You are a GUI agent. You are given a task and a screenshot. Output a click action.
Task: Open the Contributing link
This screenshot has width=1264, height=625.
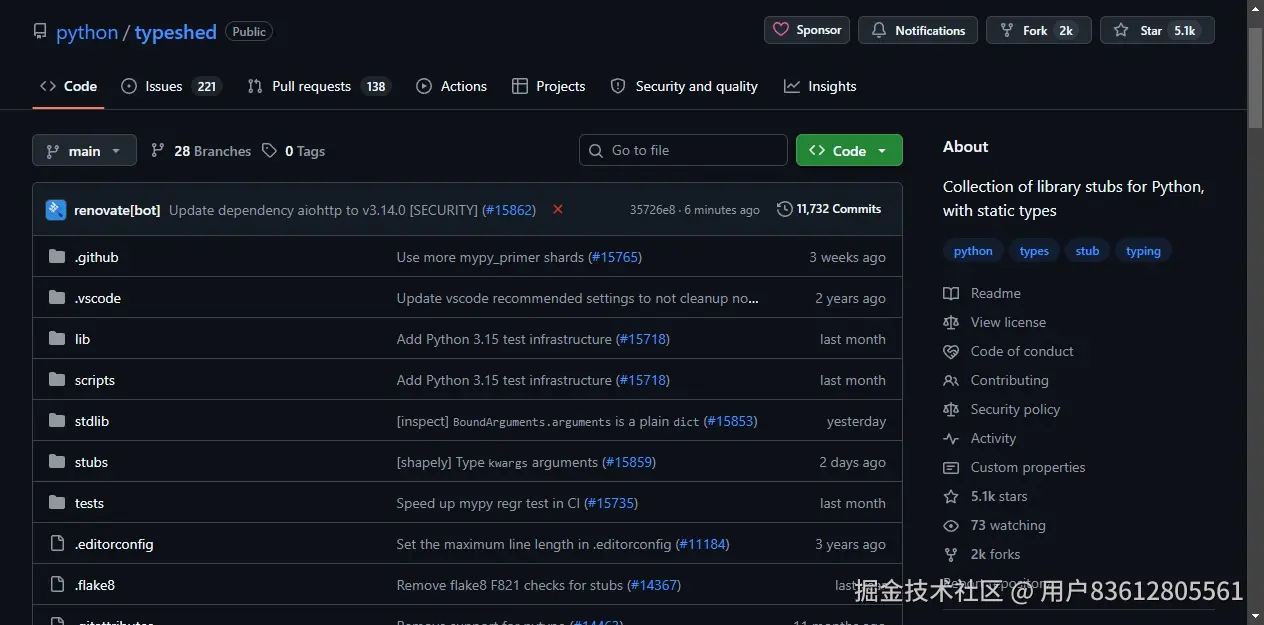click(1009, 380)
